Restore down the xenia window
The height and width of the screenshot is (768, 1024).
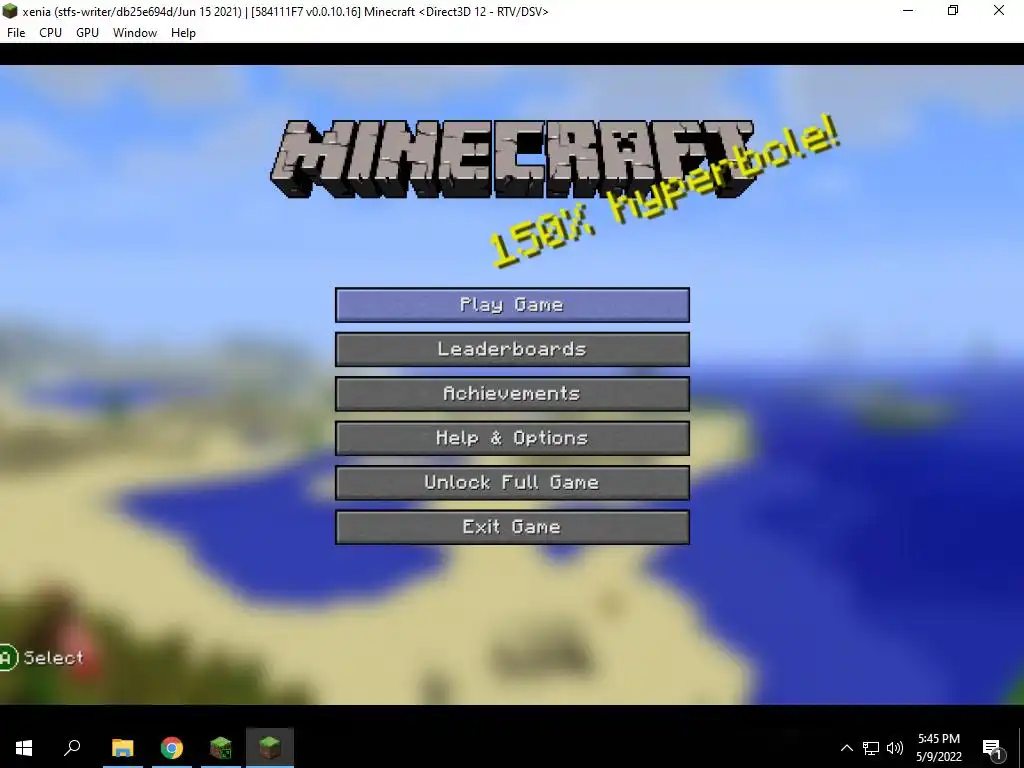tap(953, 10)
